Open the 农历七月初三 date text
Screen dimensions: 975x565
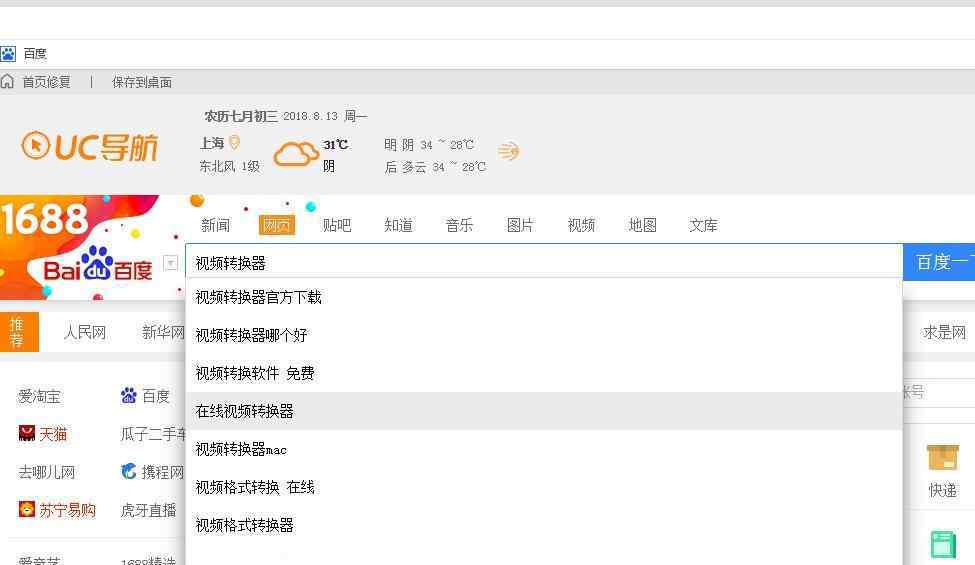241,116
